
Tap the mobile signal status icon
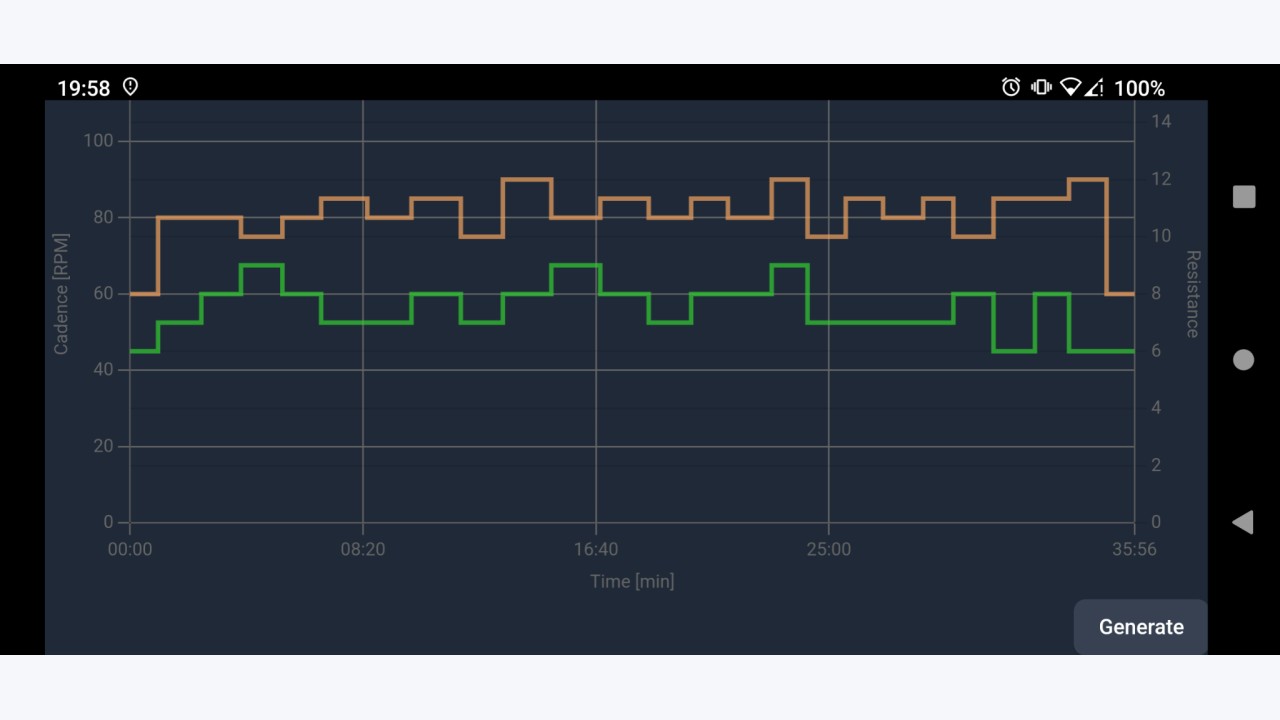pyautogui.click(x=1094, y=87)
